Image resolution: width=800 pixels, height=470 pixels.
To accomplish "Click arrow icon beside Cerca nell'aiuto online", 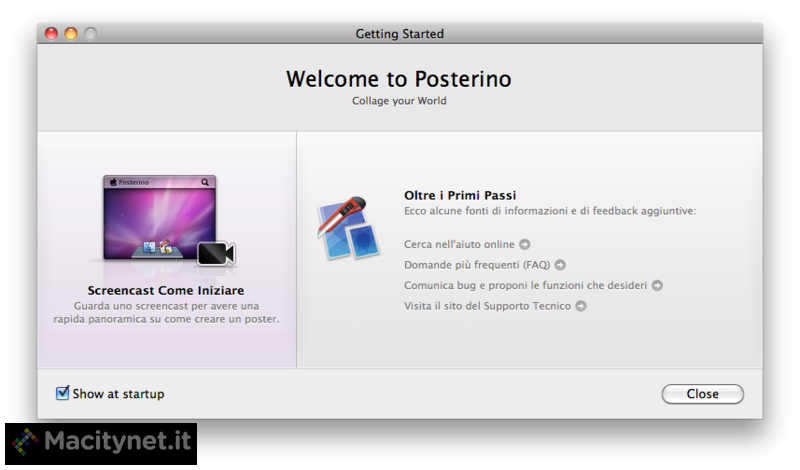I will coord(525,244).
